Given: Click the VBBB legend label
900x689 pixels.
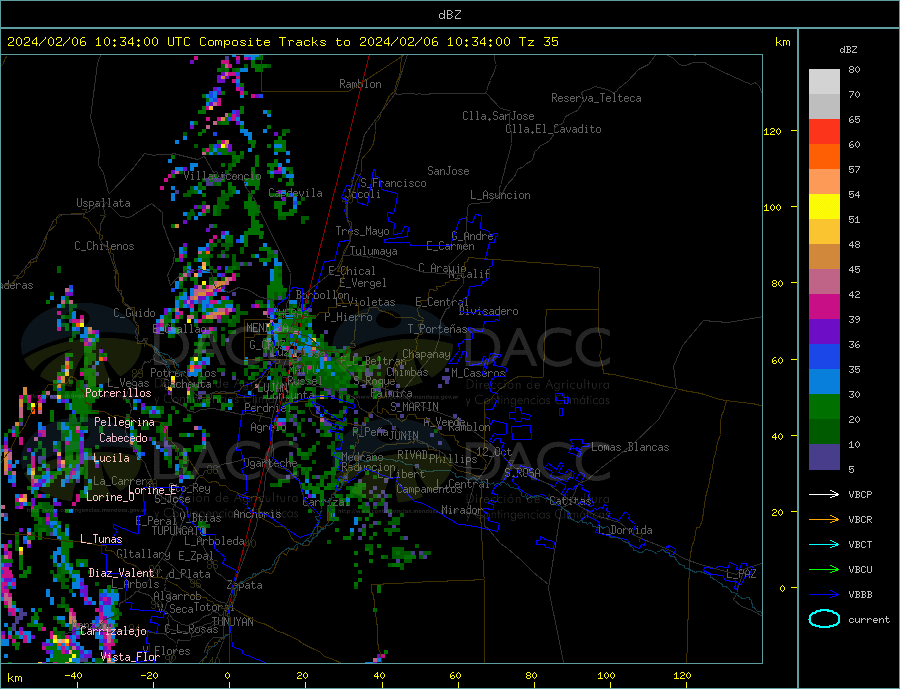Looking at the screenshot, I should 860,595.
